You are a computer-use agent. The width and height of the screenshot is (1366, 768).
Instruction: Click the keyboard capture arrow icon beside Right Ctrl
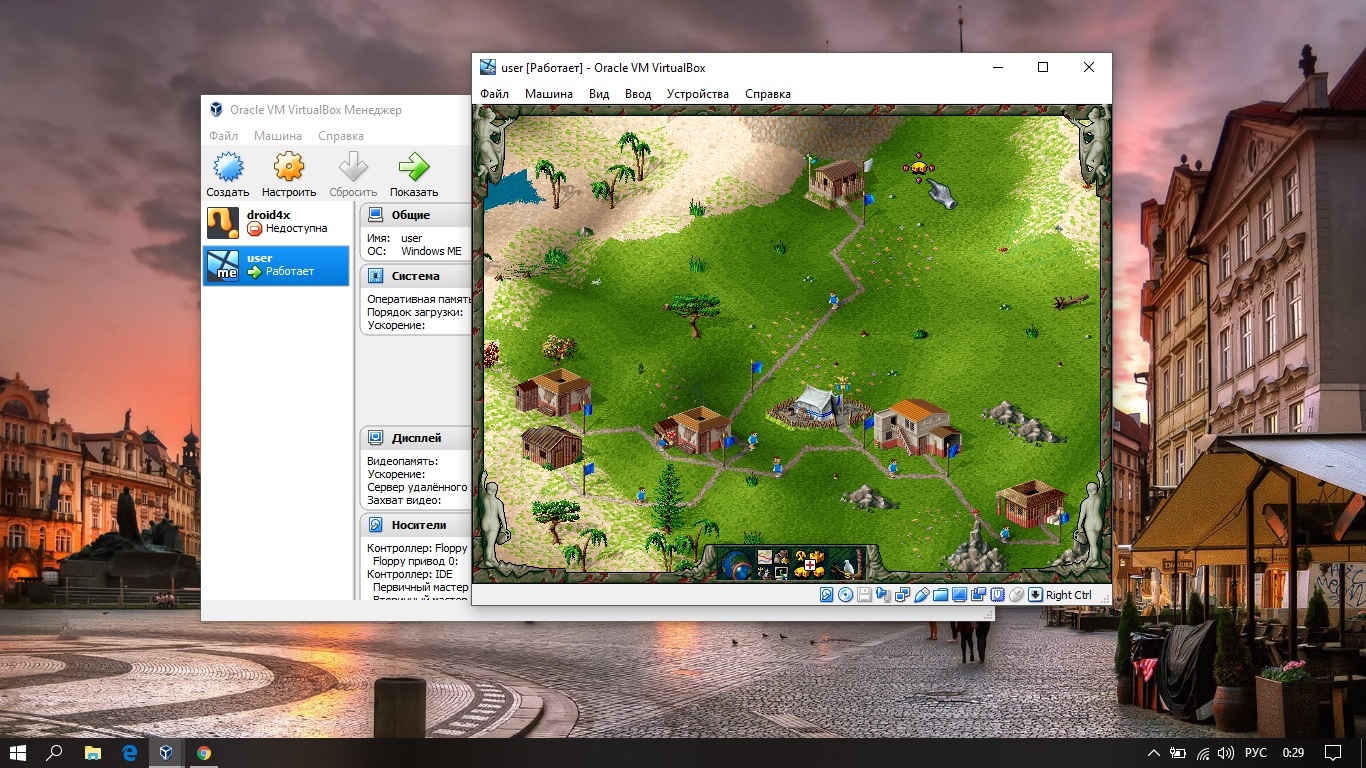(x=1035, y=595)
